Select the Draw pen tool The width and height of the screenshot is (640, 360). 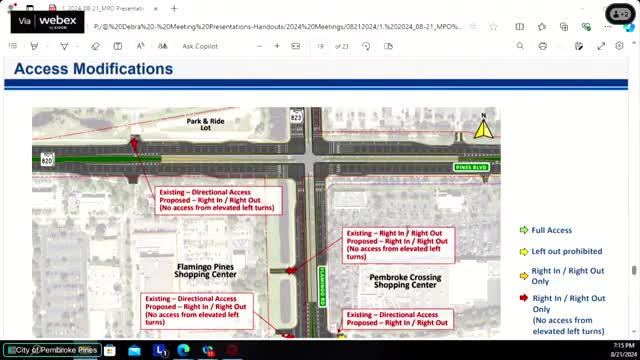pyautogui.click(x=64, y=46)
